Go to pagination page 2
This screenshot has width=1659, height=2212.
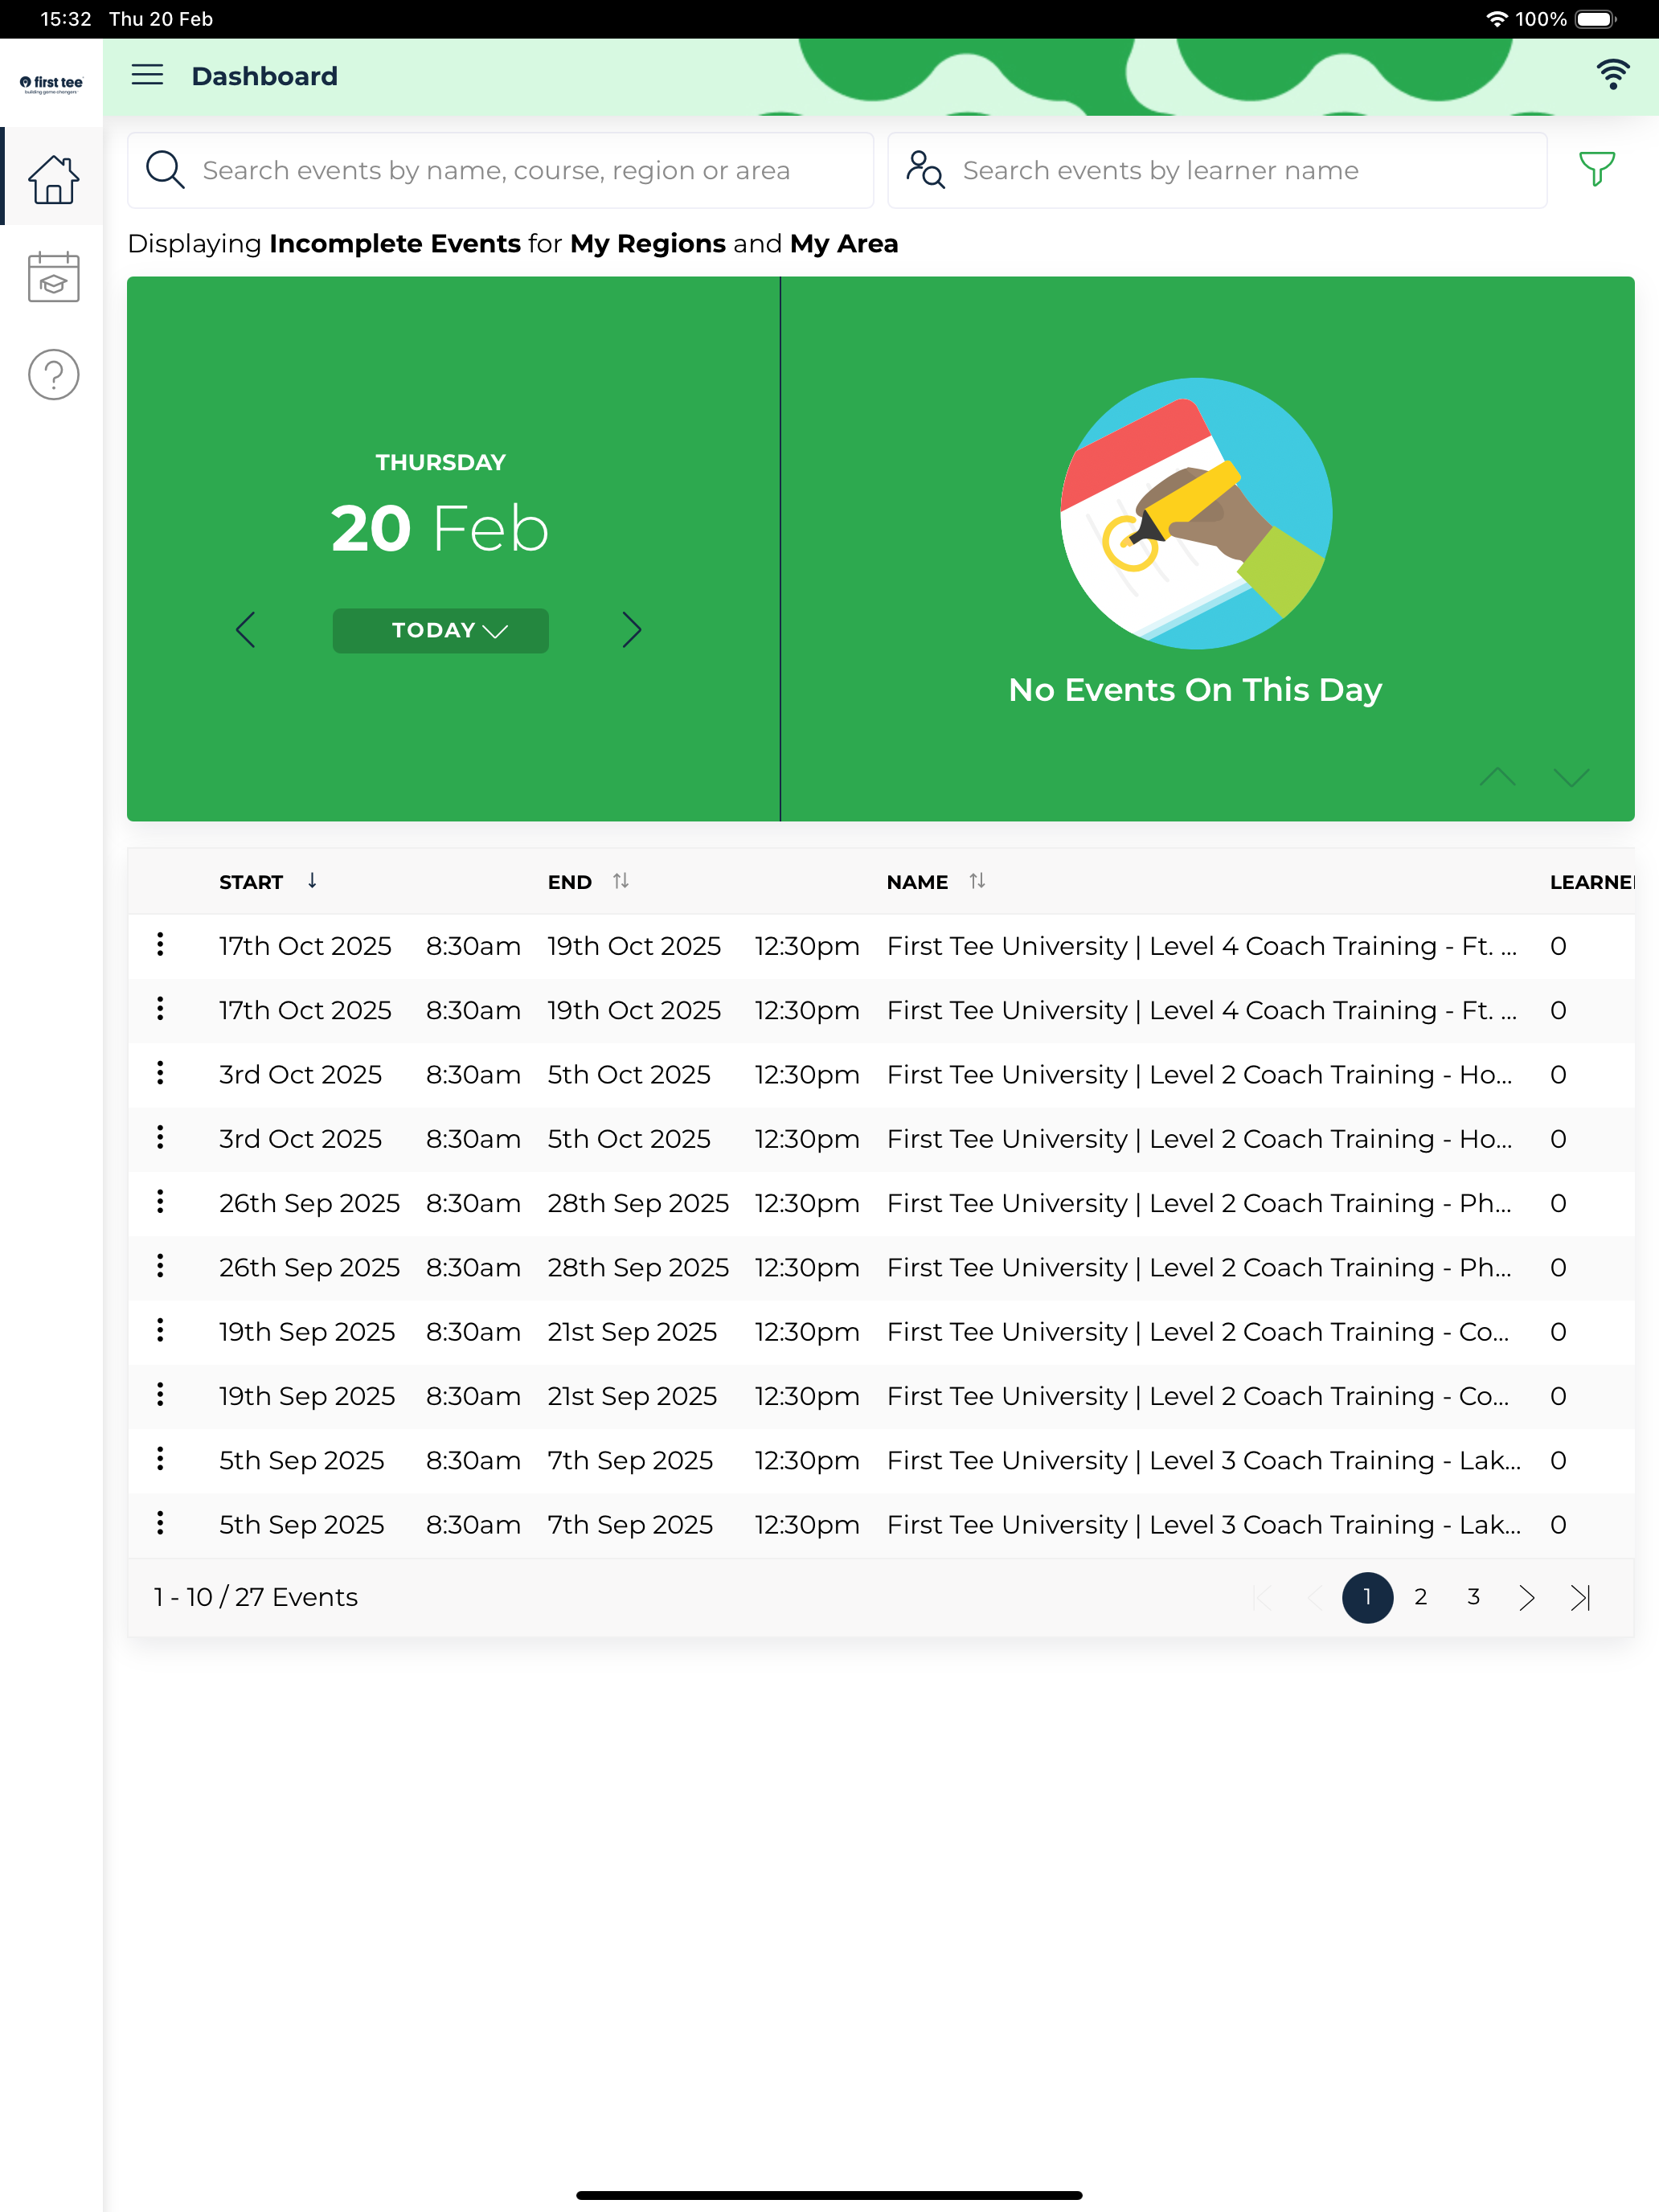point(1420,1597)
